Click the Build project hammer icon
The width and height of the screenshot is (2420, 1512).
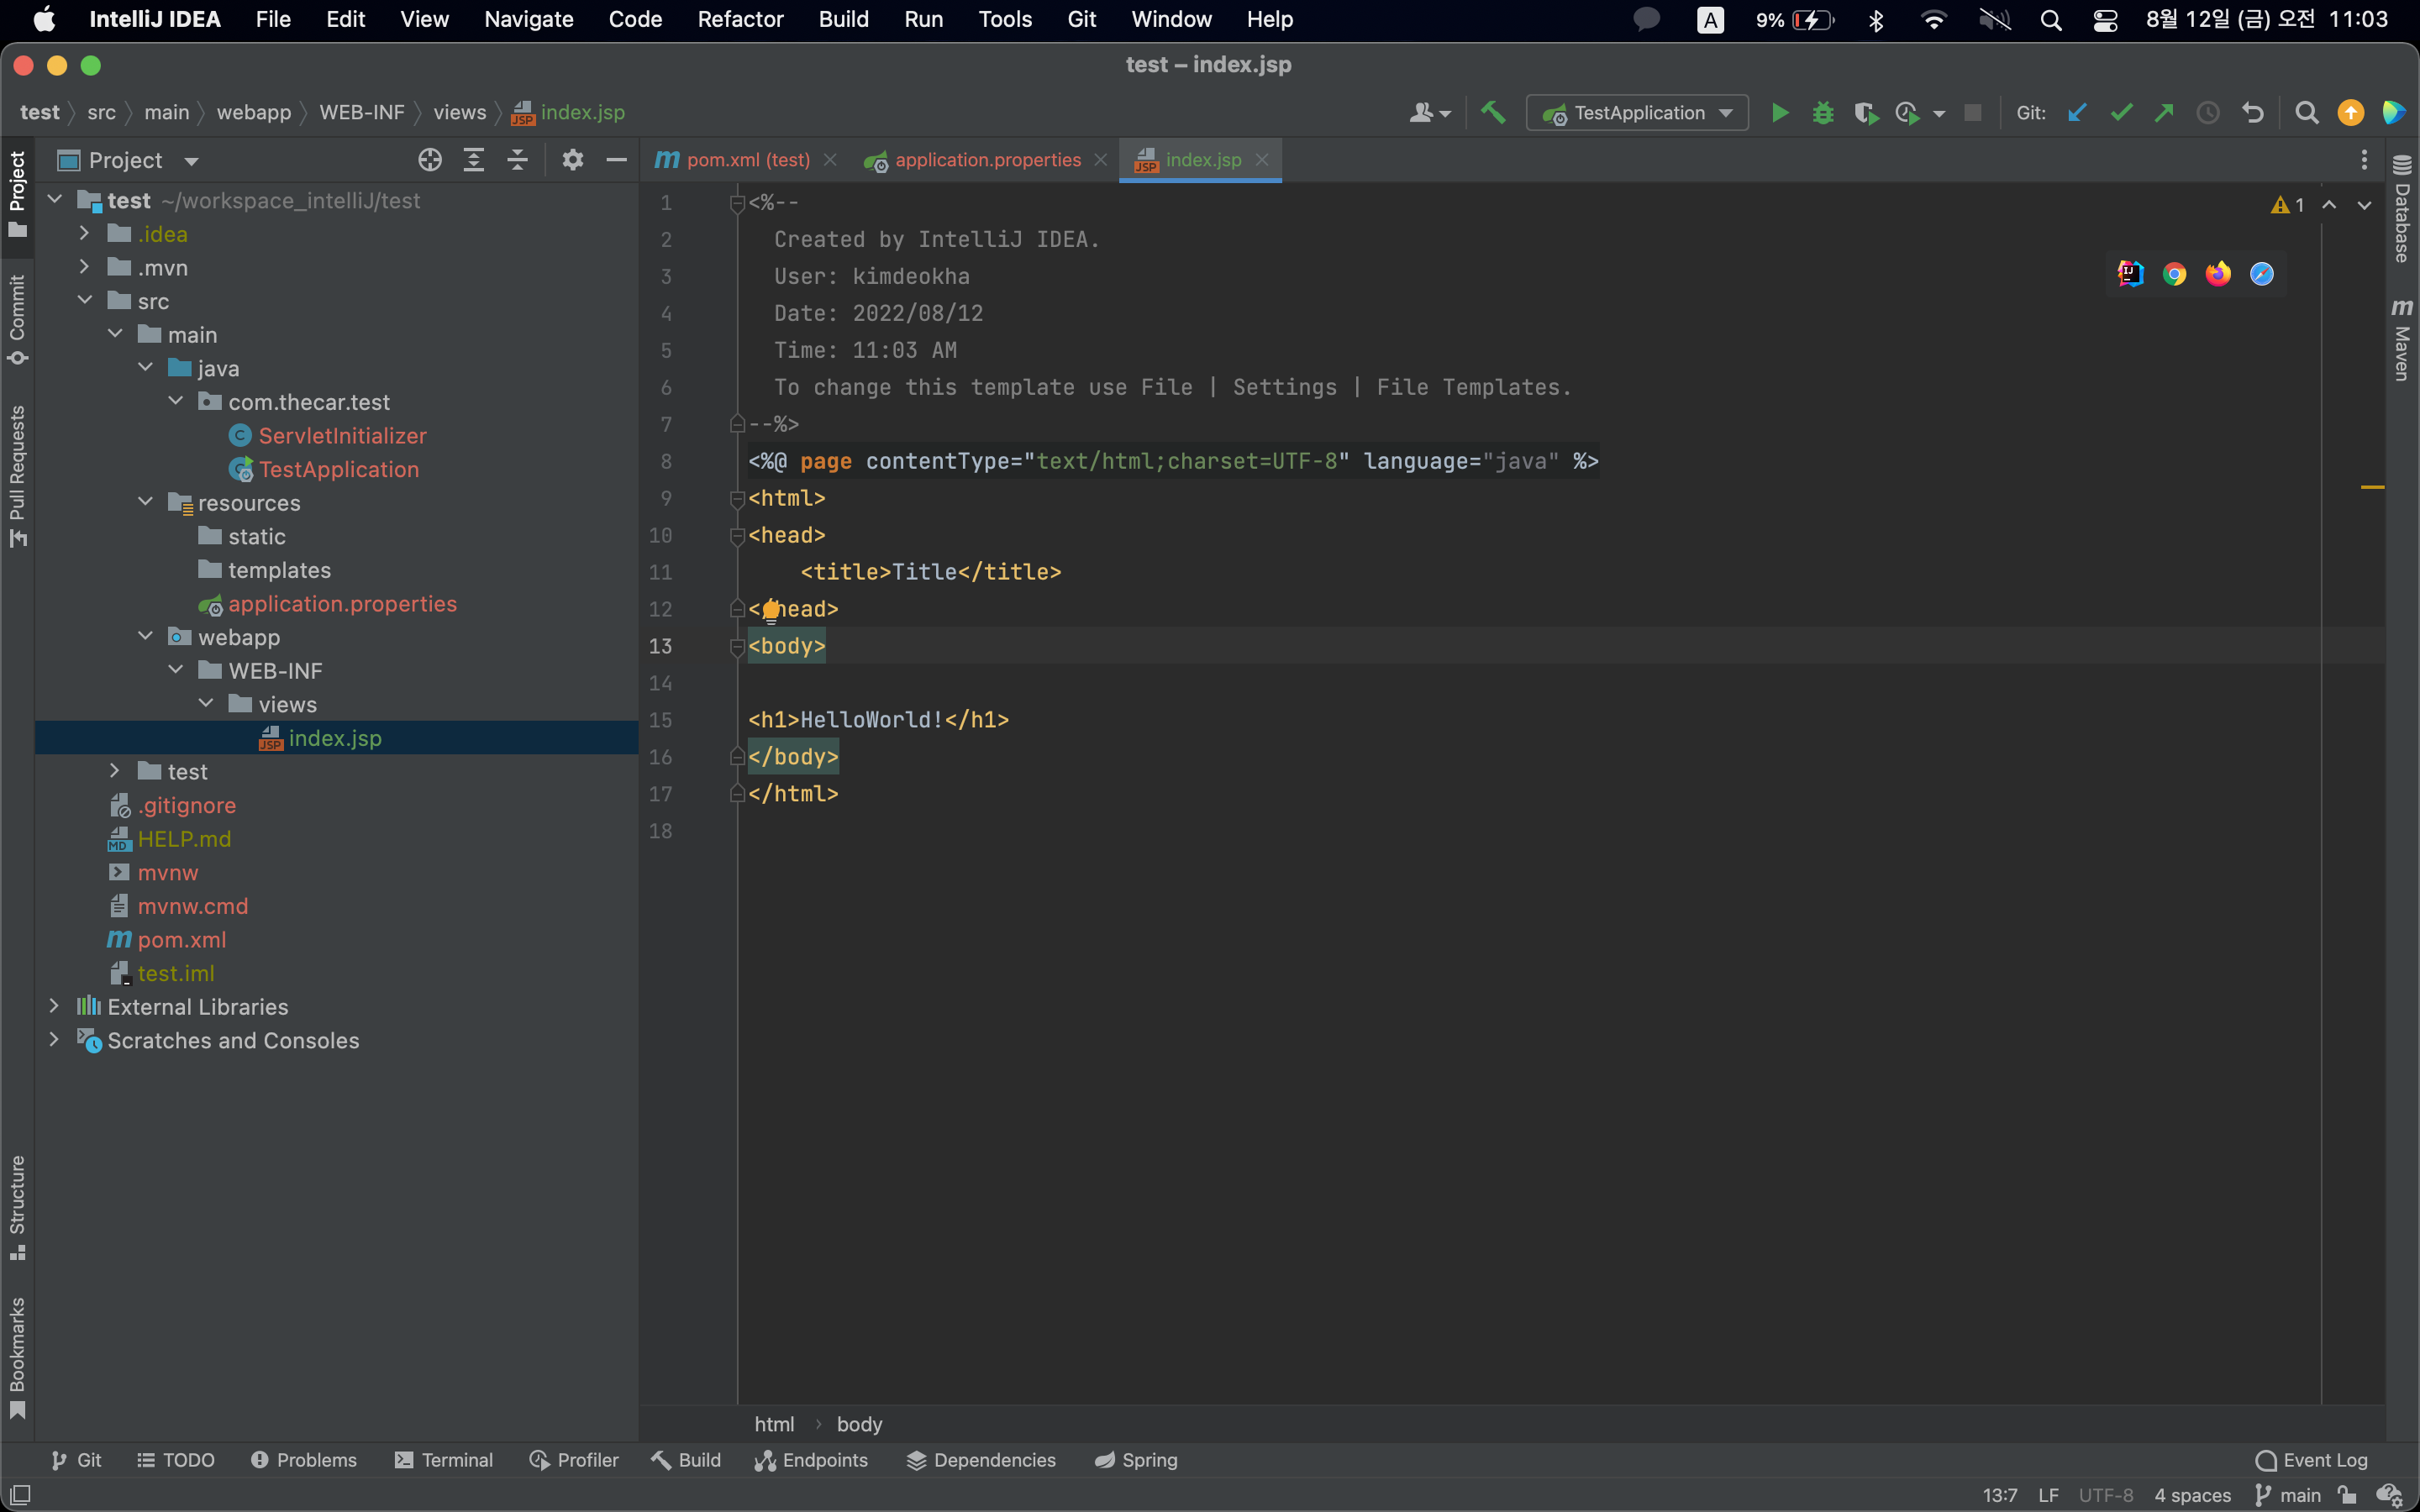tap(1493, 113)
